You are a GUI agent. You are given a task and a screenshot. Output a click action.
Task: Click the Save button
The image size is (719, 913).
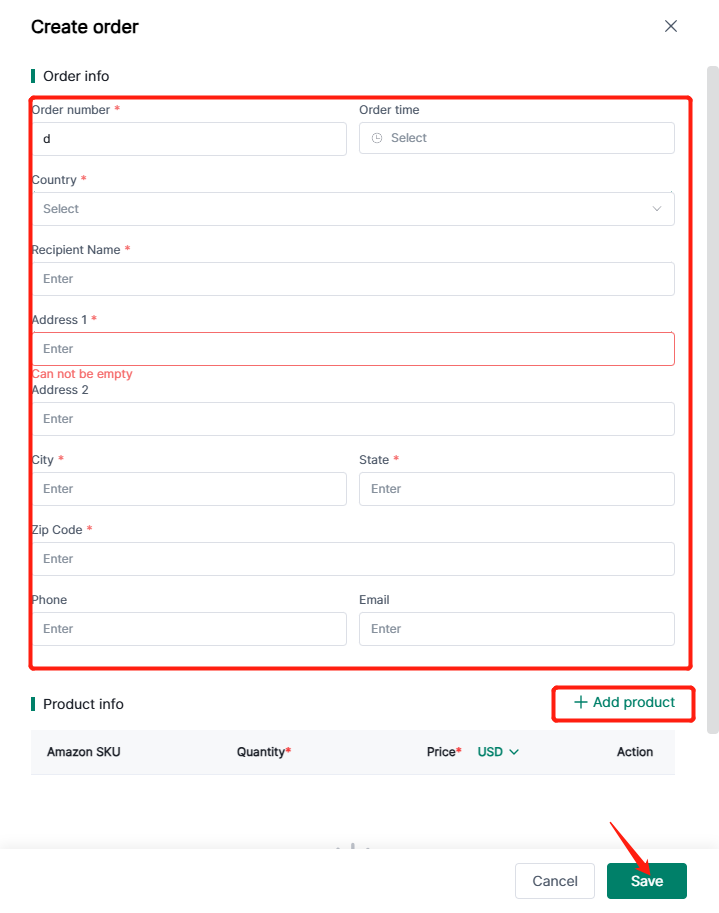point(646,881)
